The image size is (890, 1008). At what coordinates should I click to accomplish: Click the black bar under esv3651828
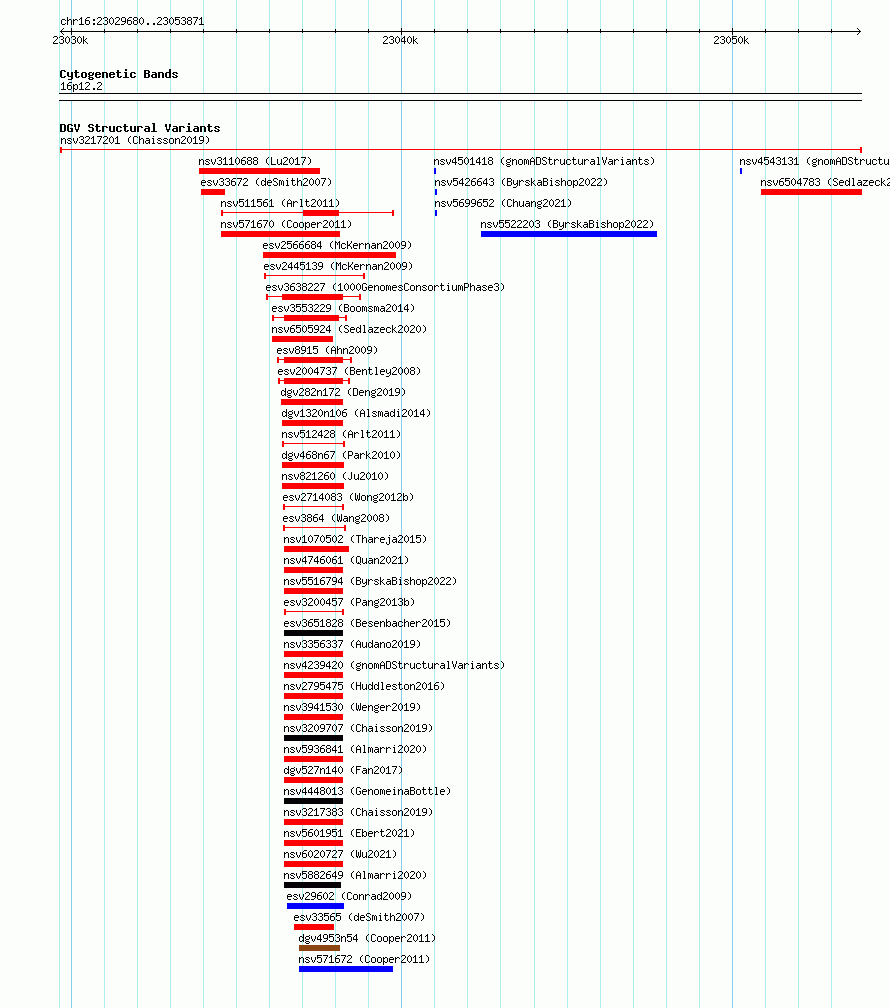[313, 633]
